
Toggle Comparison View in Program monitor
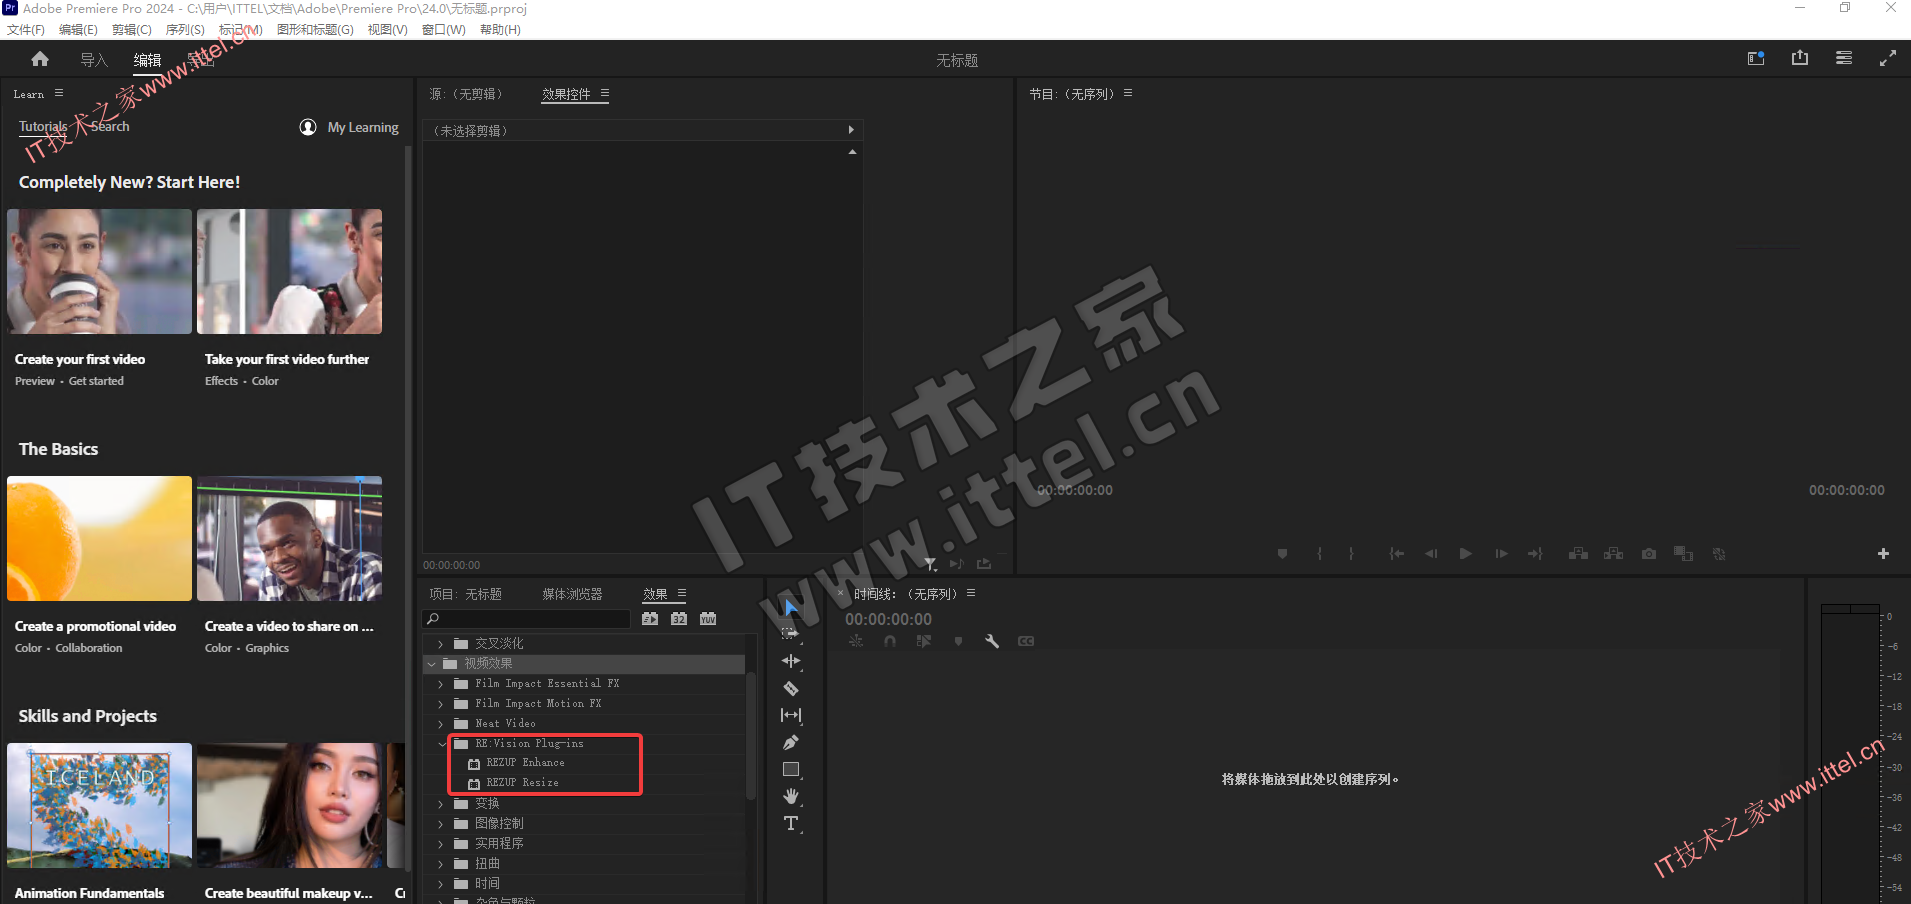pyautogui.click(x=1684, y=554)
